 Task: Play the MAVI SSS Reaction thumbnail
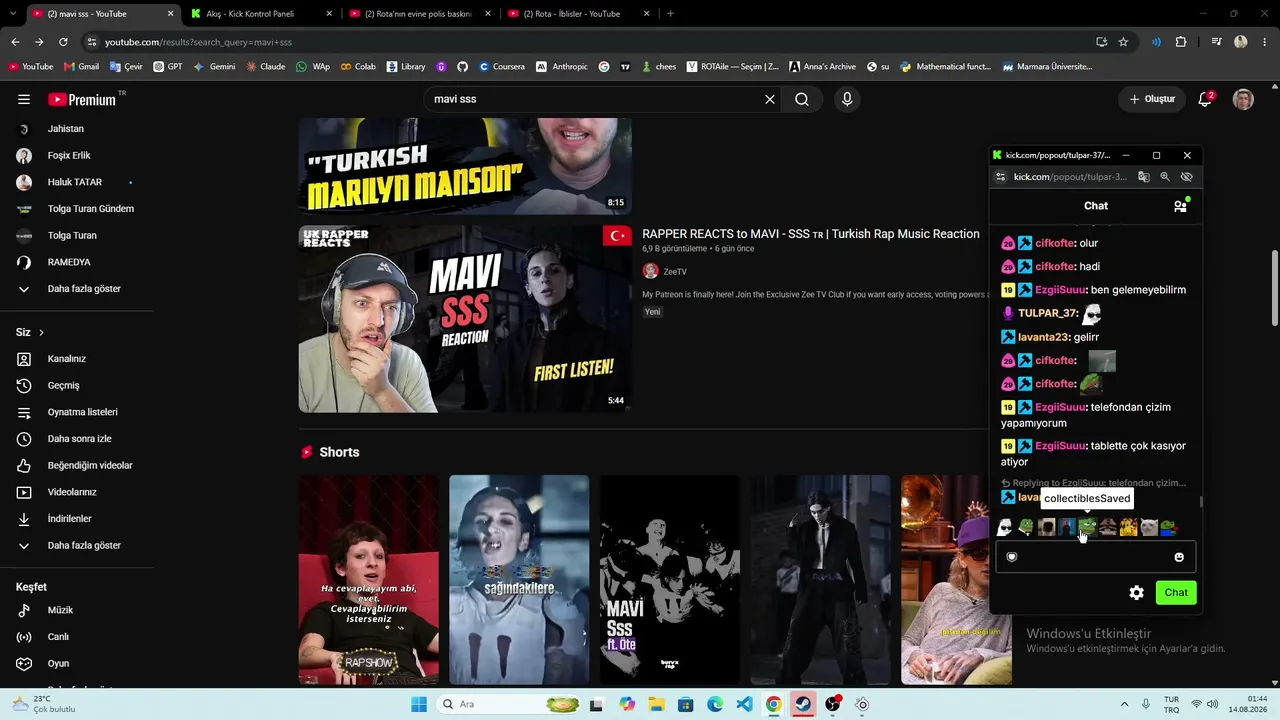click(x=465, y=319)
